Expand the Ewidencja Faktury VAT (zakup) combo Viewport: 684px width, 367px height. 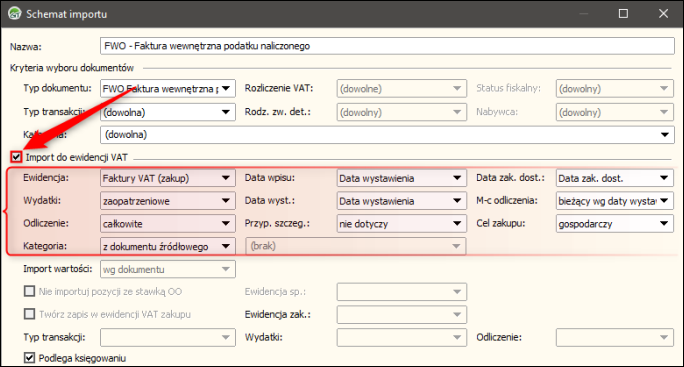168,178
